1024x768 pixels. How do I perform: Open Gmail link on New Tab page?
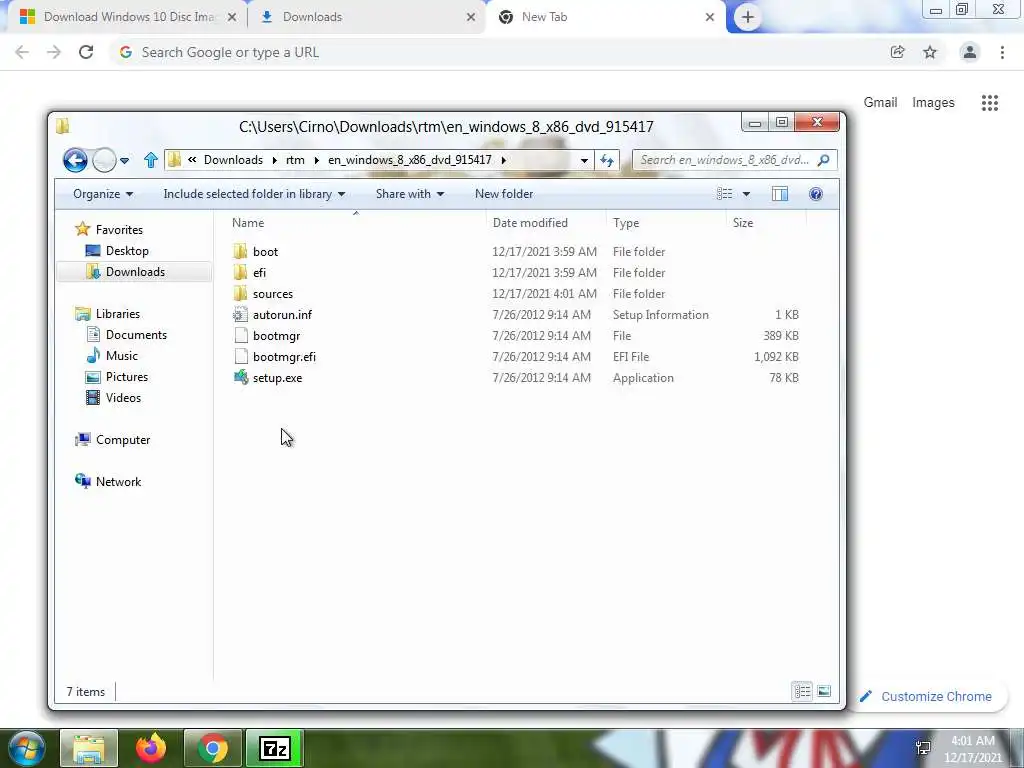(880, 103)
